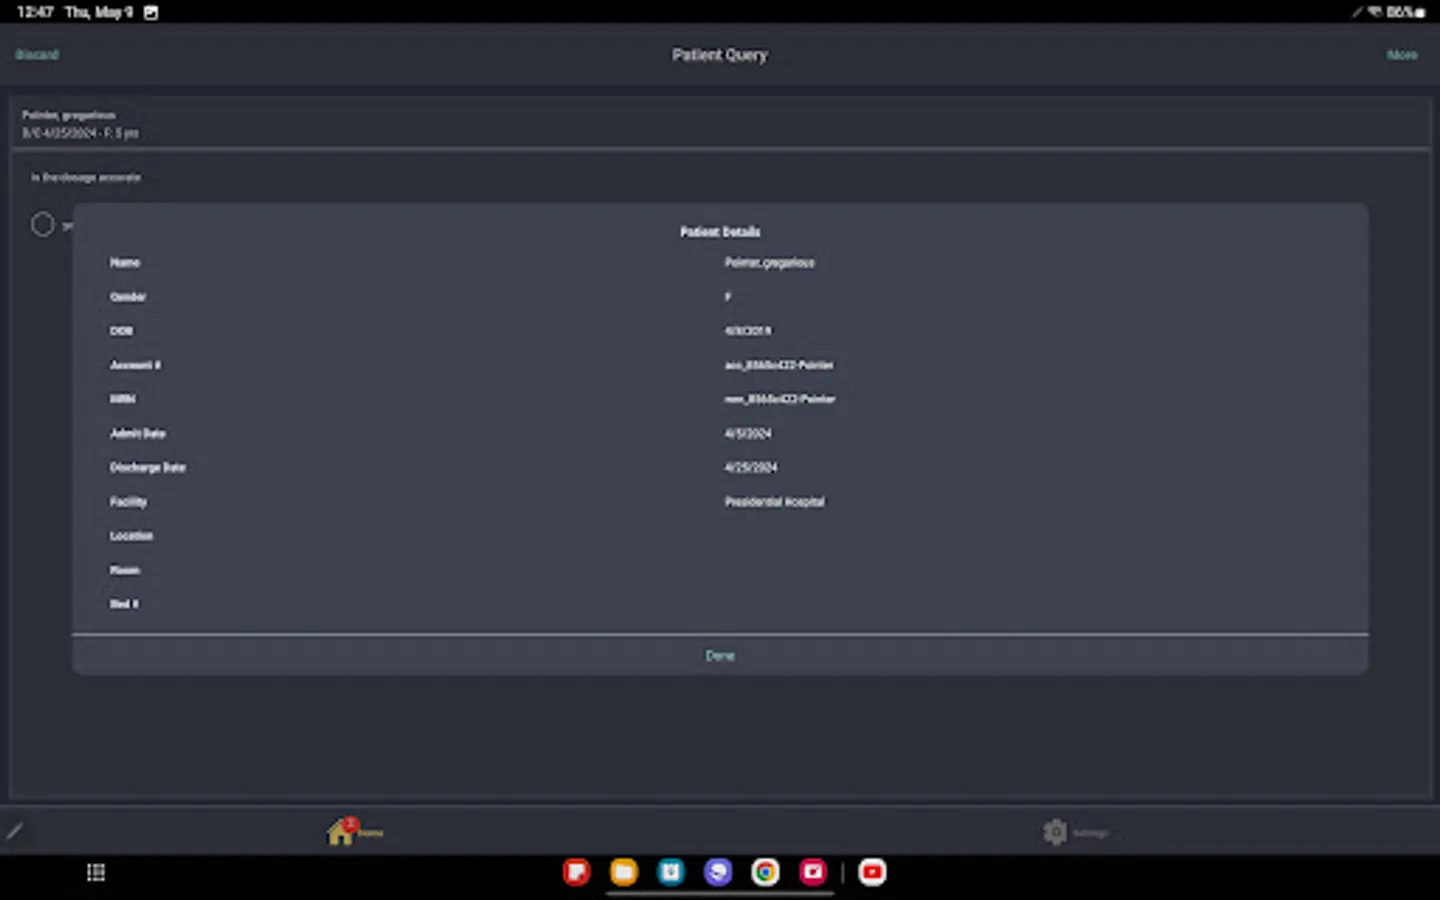Click the Patient Query page title
Viewport: 1440px width, 900px height.
coord(720,55)
